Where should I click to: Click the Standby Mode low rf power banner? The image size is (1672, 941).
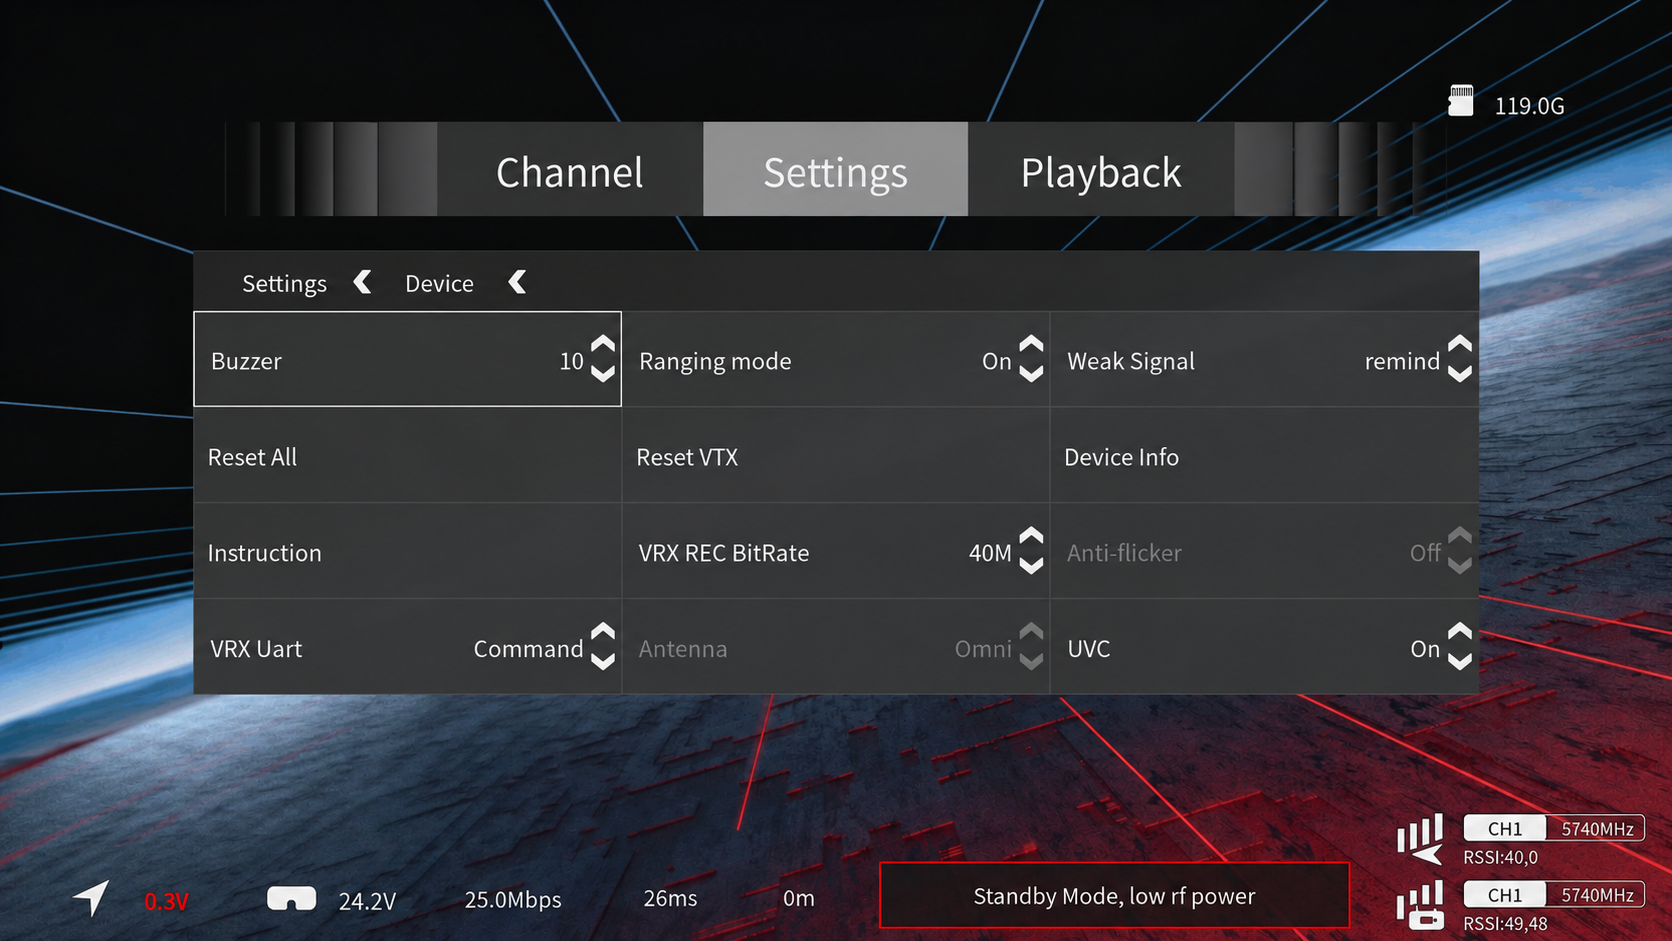point(1114,895)
